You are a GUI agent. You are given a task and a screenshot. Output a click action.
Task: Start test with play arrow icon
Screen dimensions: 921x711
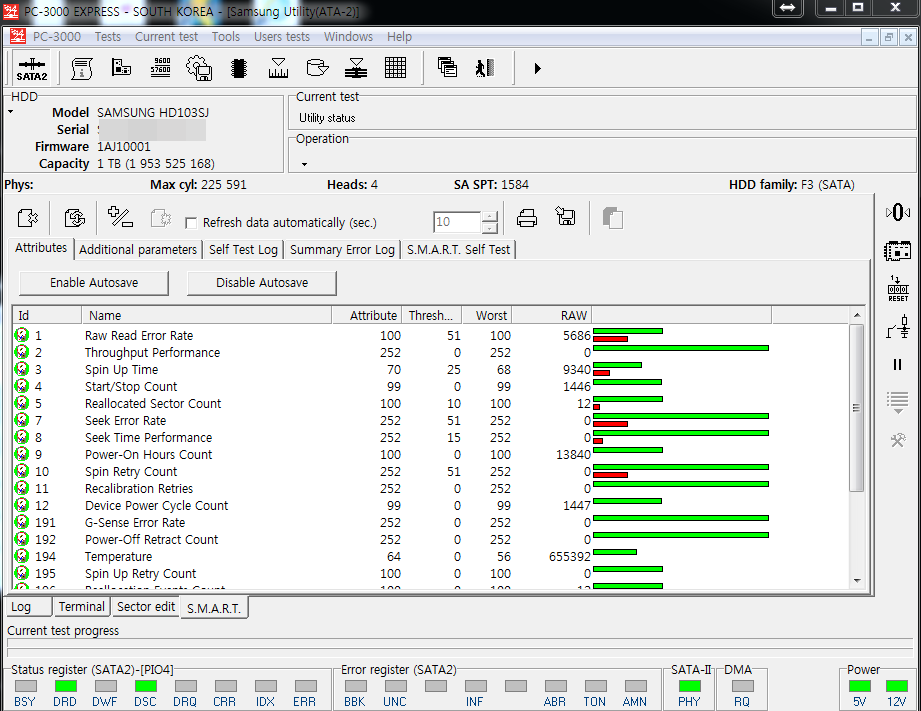pos(537,69)
